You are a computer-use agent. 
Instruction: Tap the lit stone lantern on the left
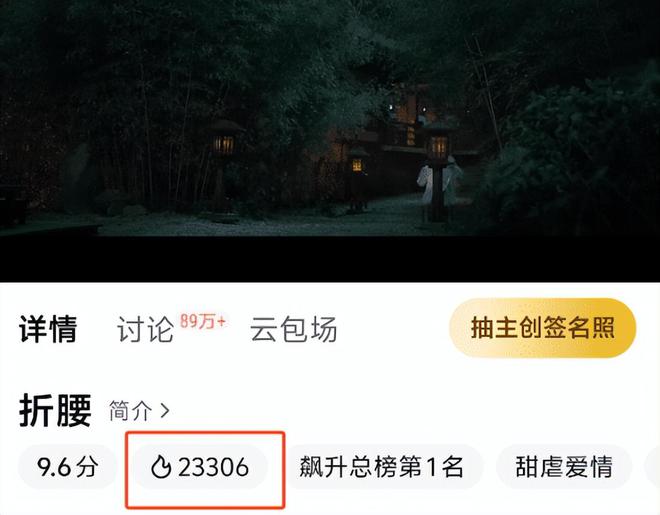click(x=223, y=145)
